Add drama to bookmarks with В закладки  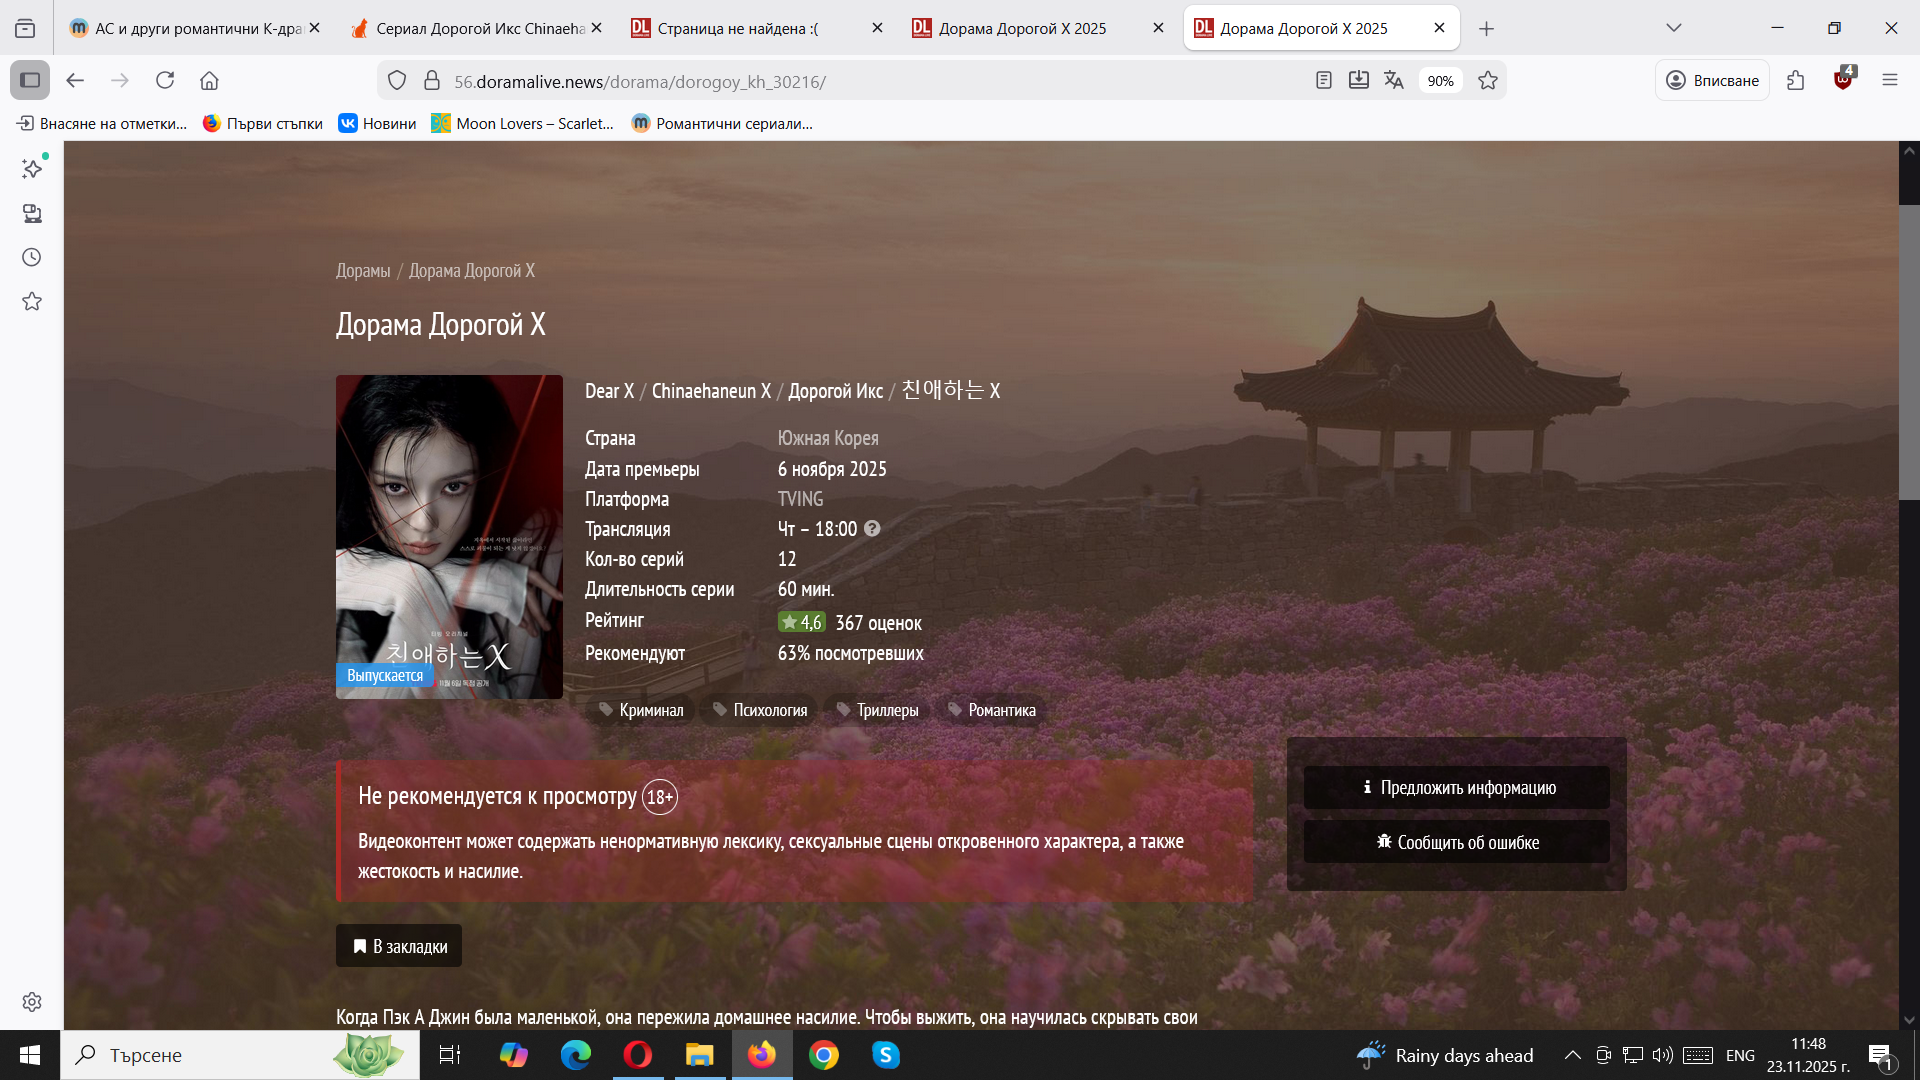[399, 946]
